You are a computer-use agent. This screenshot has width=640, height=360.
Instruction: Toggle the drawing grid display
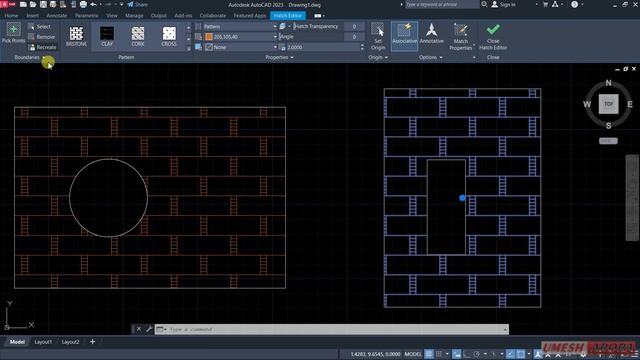click(429, 354)
